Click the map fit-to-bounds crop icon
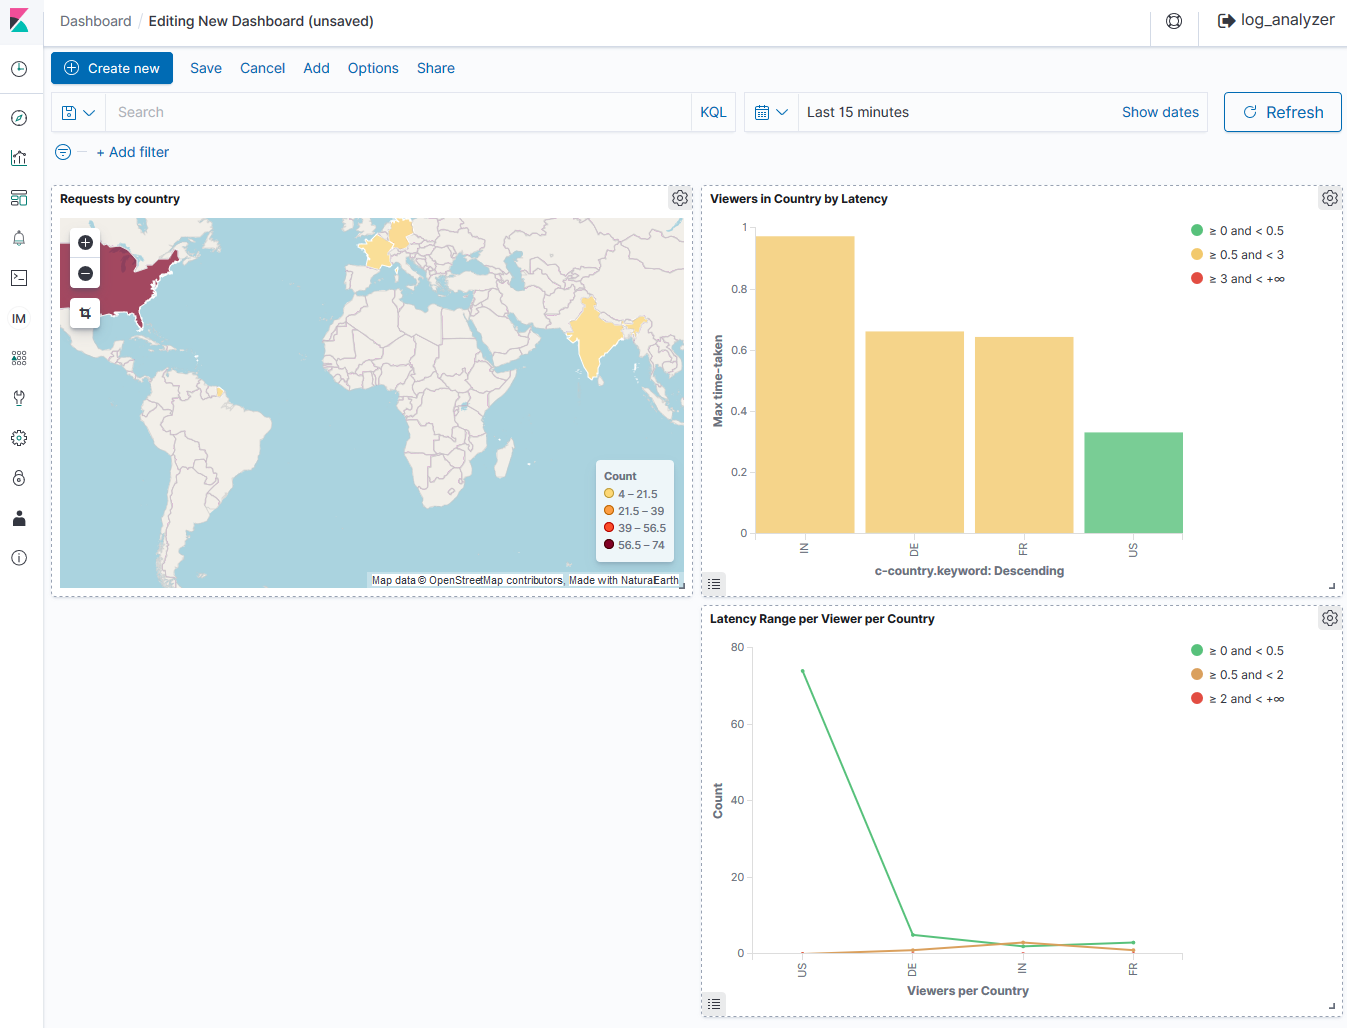 coord(85,313)
